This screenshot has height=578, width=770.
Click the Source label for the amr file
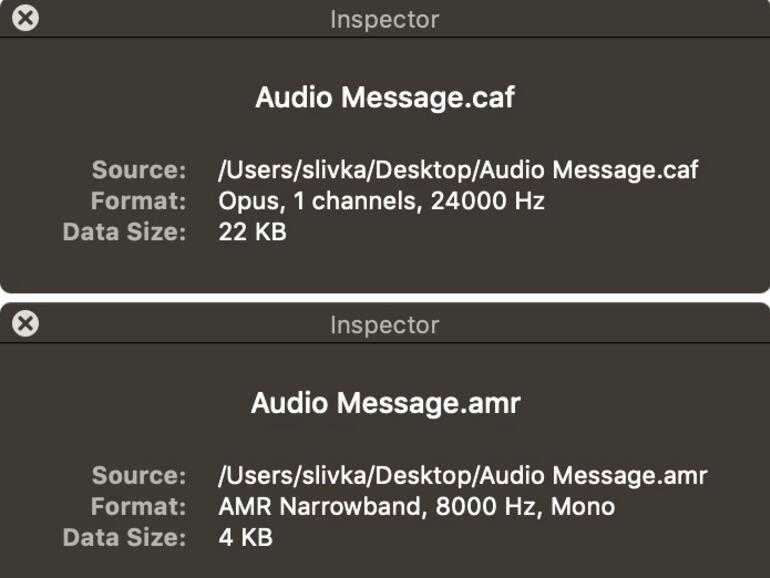(139, 474)
